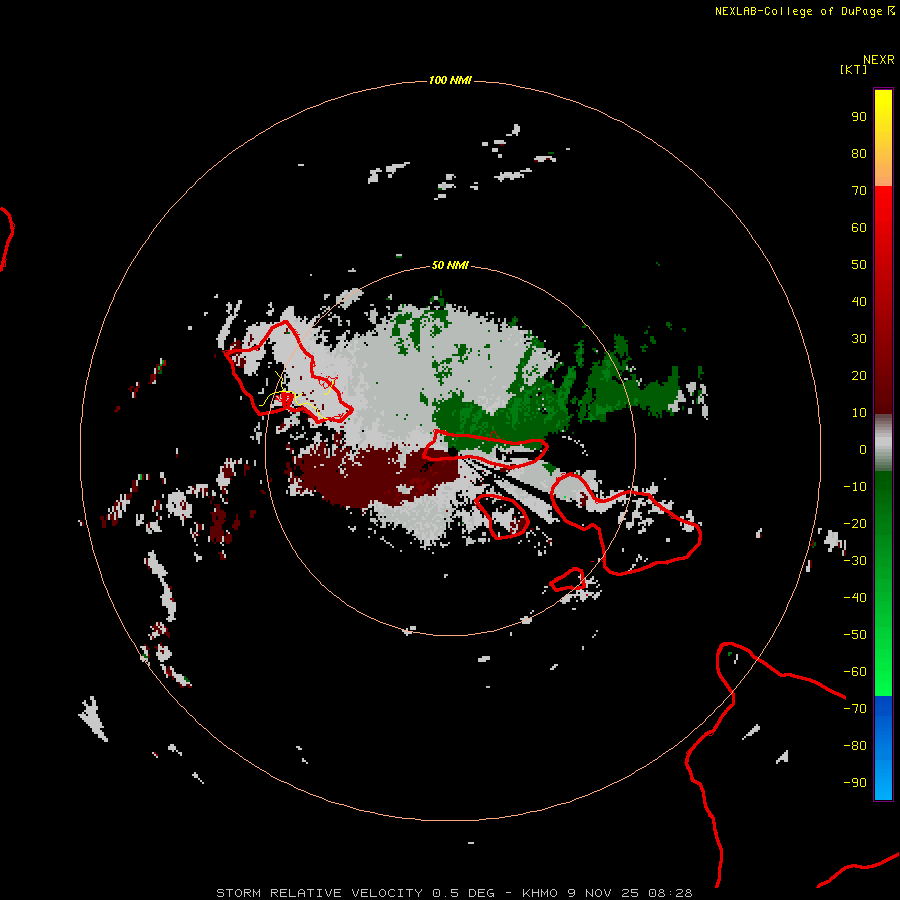Click the Storm Relative Velocity caption at bottom

(454, 893)
